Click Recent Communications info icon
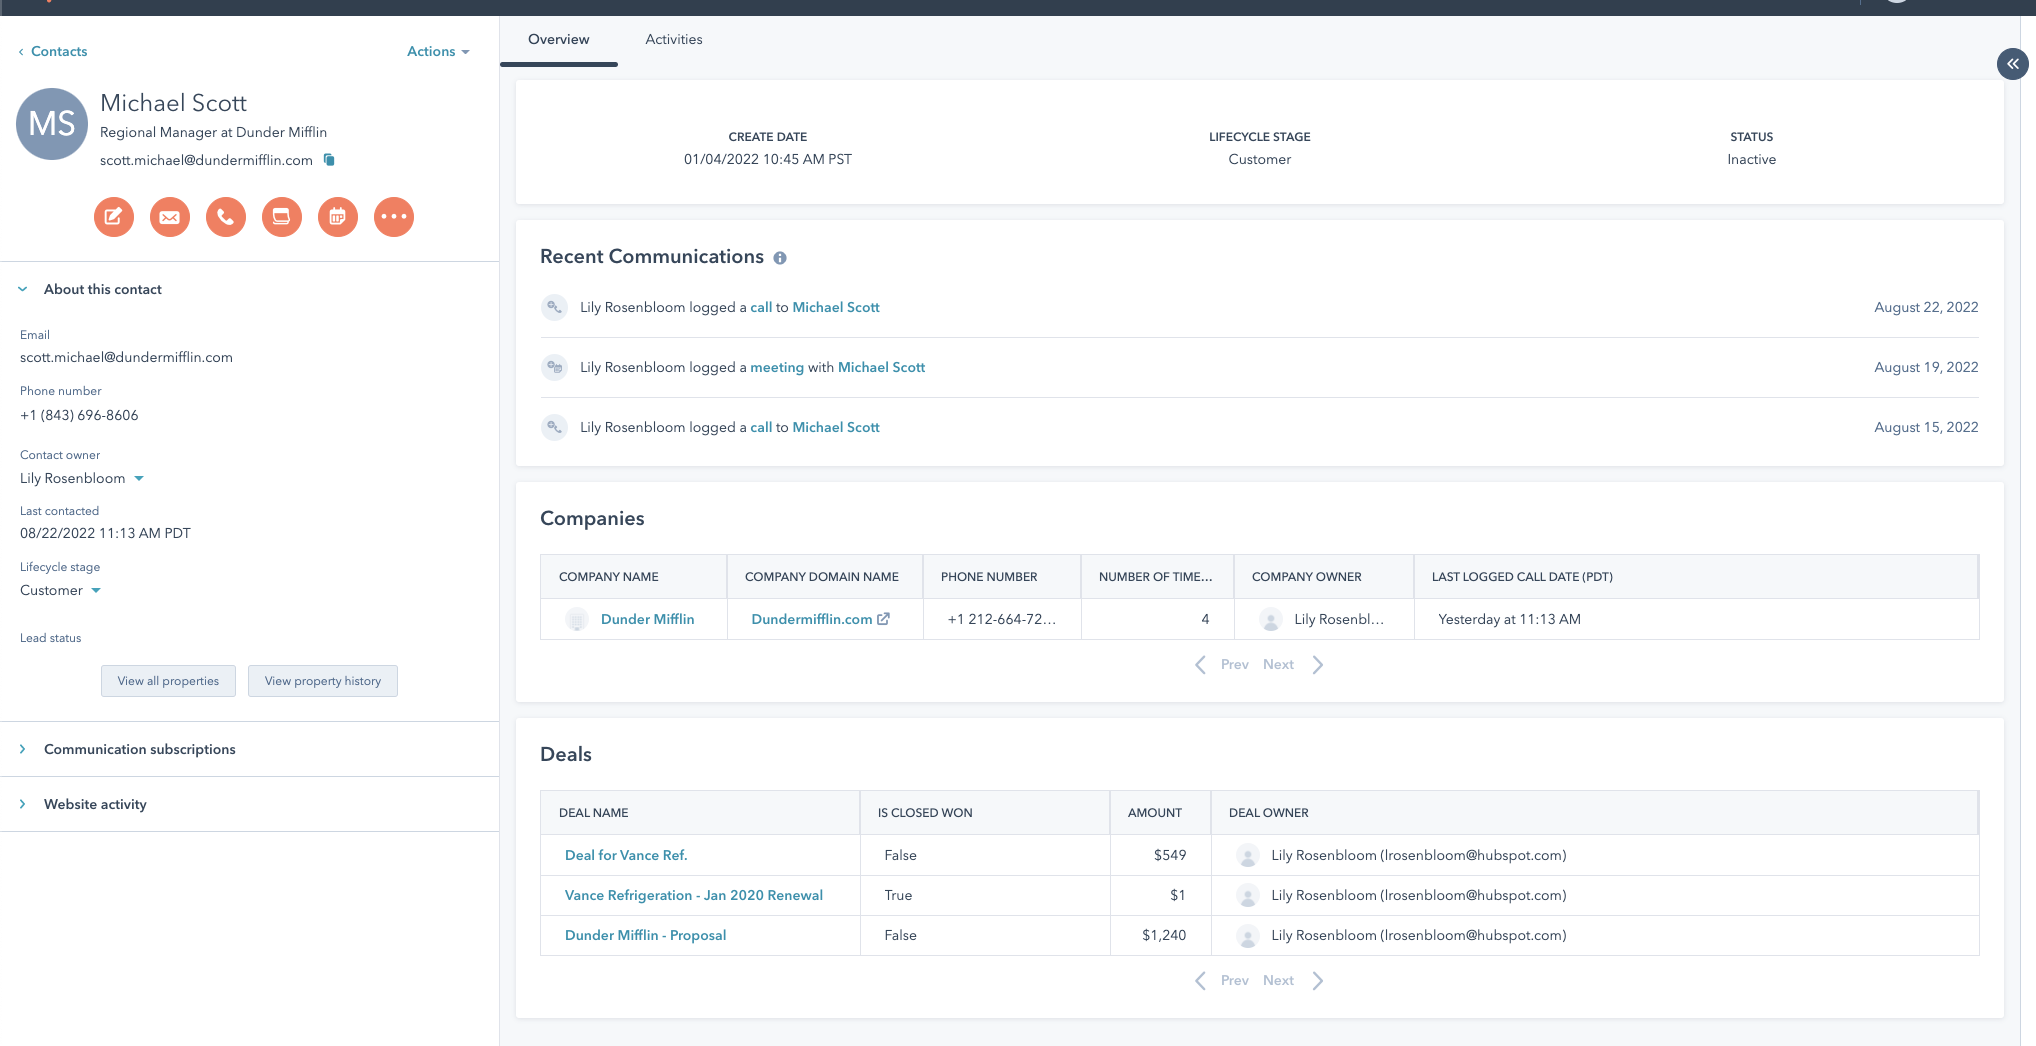The image size is (2036, 1046). (780, 258)
